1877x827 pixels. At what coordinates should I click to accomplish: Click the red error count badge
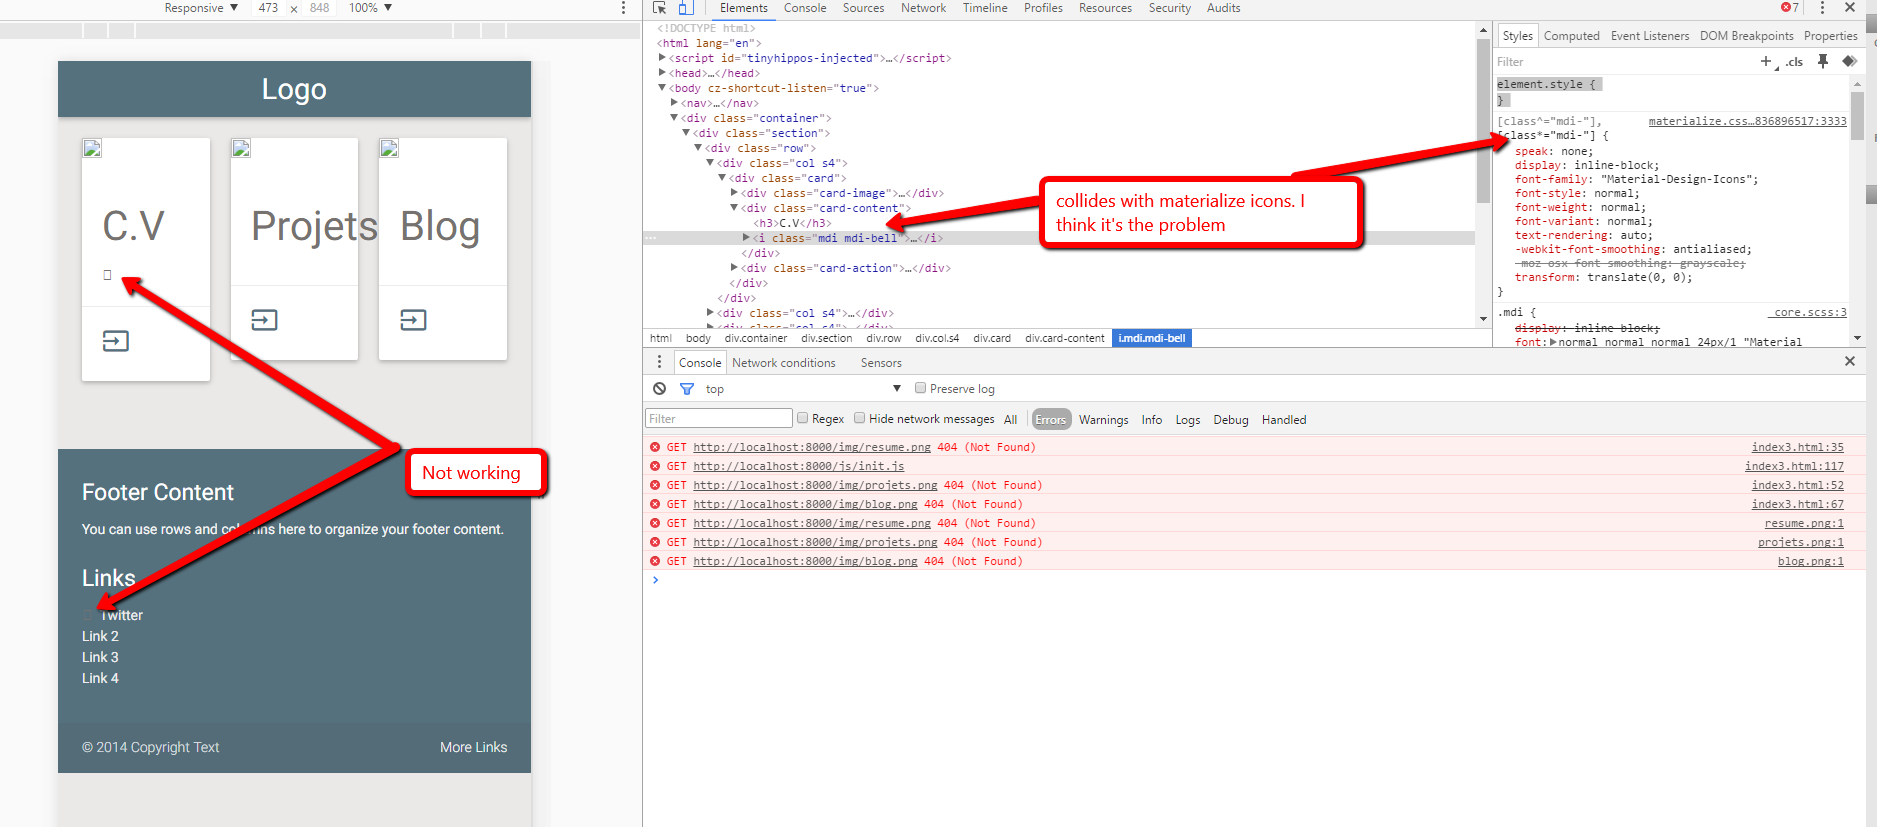[x=1790, y=8]
